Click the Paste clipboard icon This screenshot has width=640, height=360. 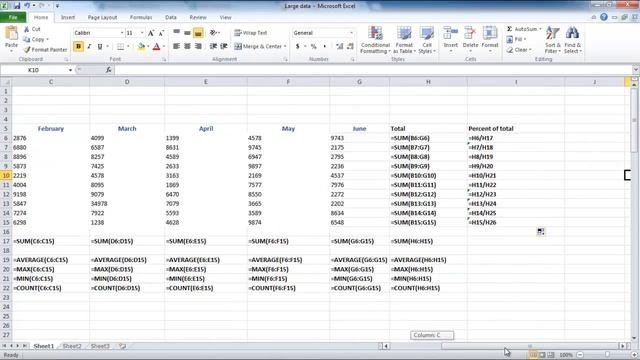(11, 33)
